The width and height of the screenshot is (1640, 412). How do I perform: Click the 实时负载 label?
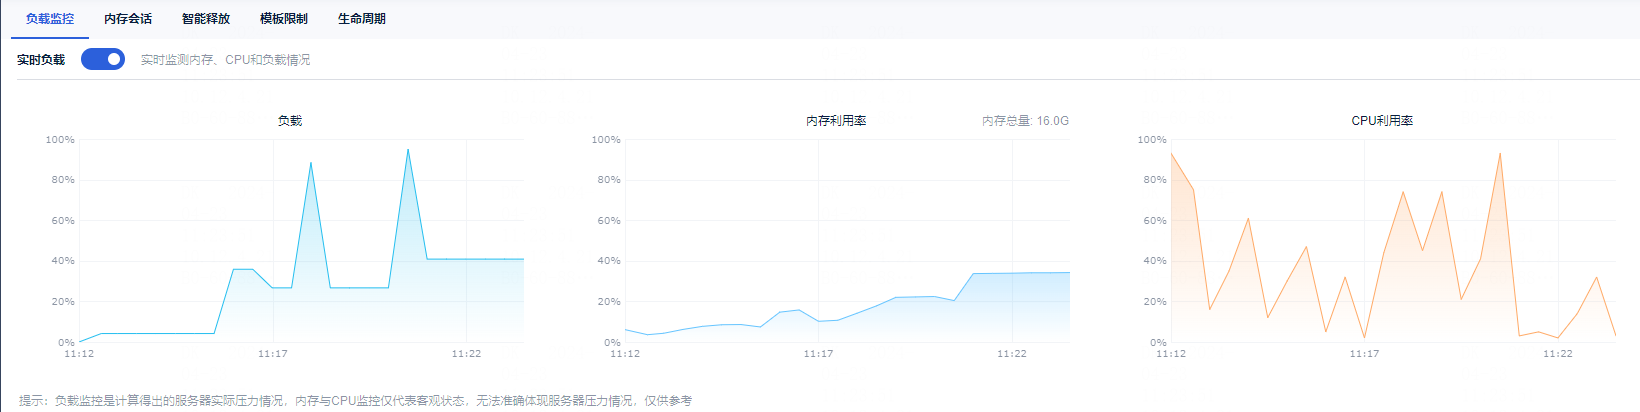pos(41,60)
